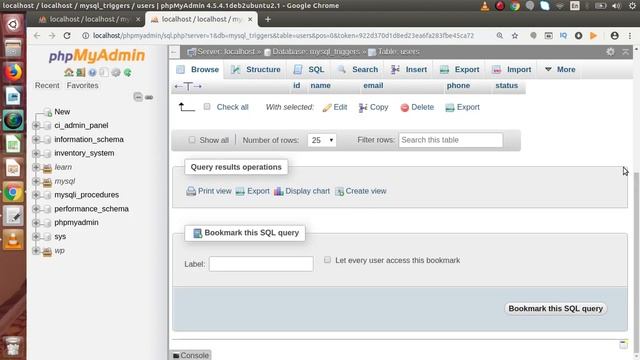Reload navigation panel green icon
Screen dimensions: 640x360
click(127, 72)
